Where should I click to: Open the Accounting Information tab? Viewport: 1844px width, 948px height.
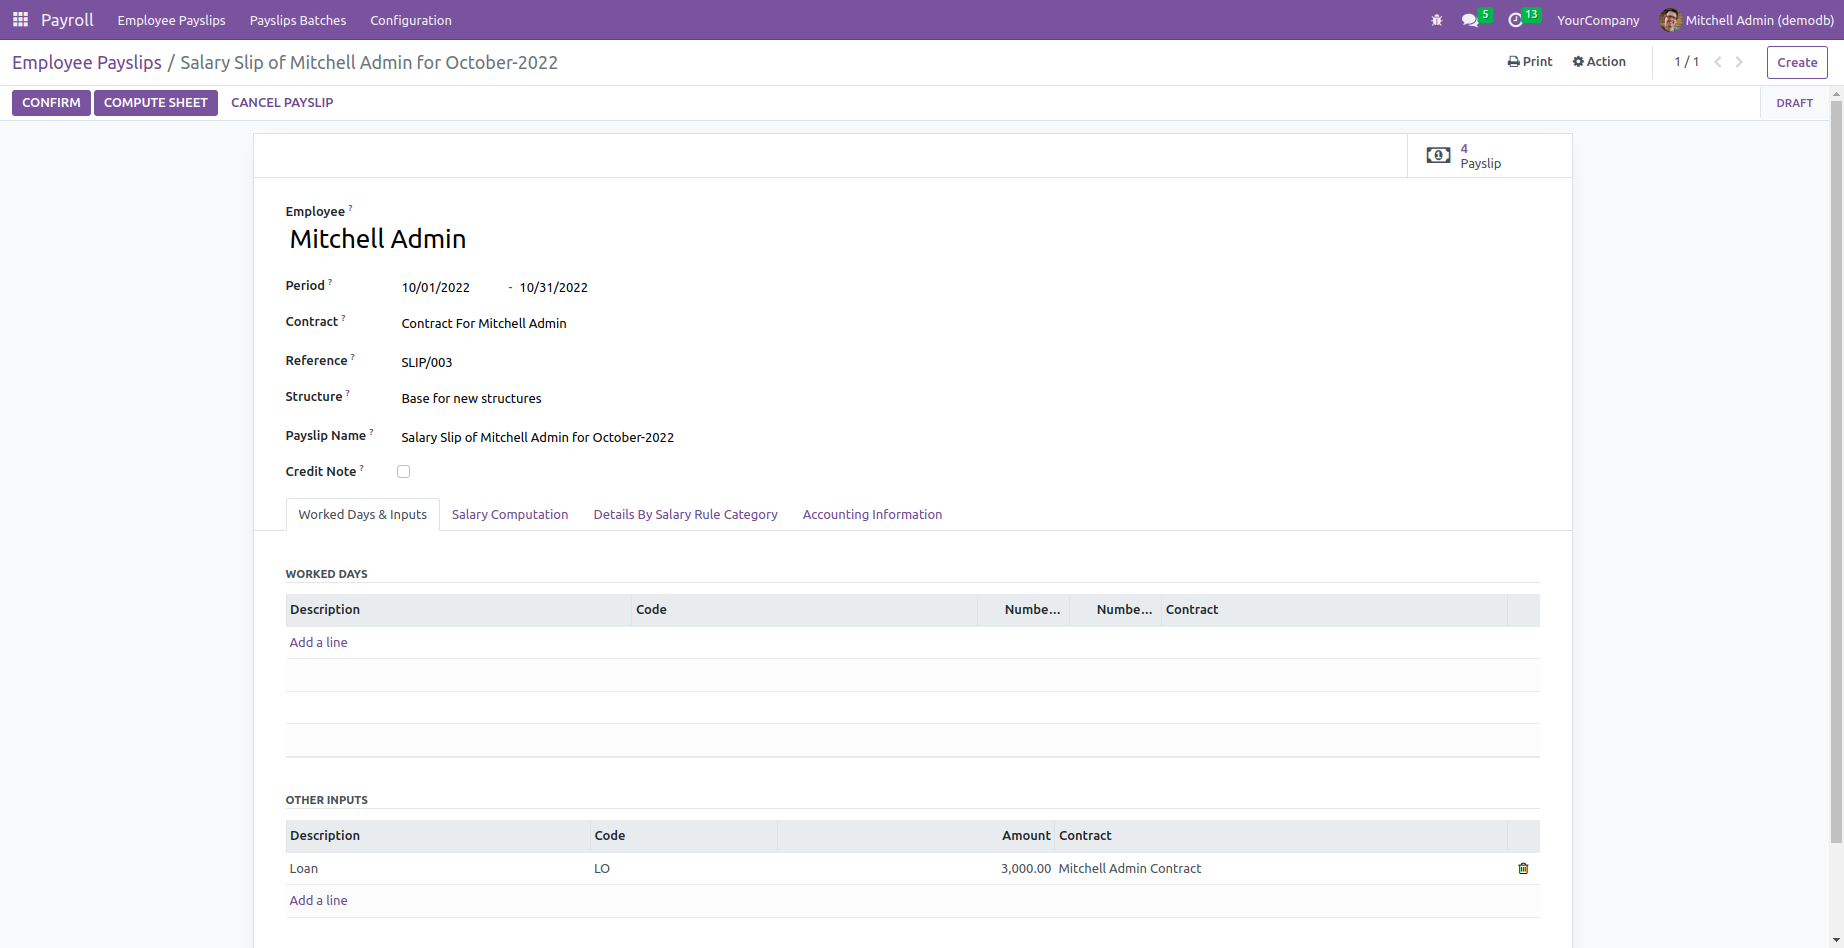pyautogui.click(x=872, y=514)
